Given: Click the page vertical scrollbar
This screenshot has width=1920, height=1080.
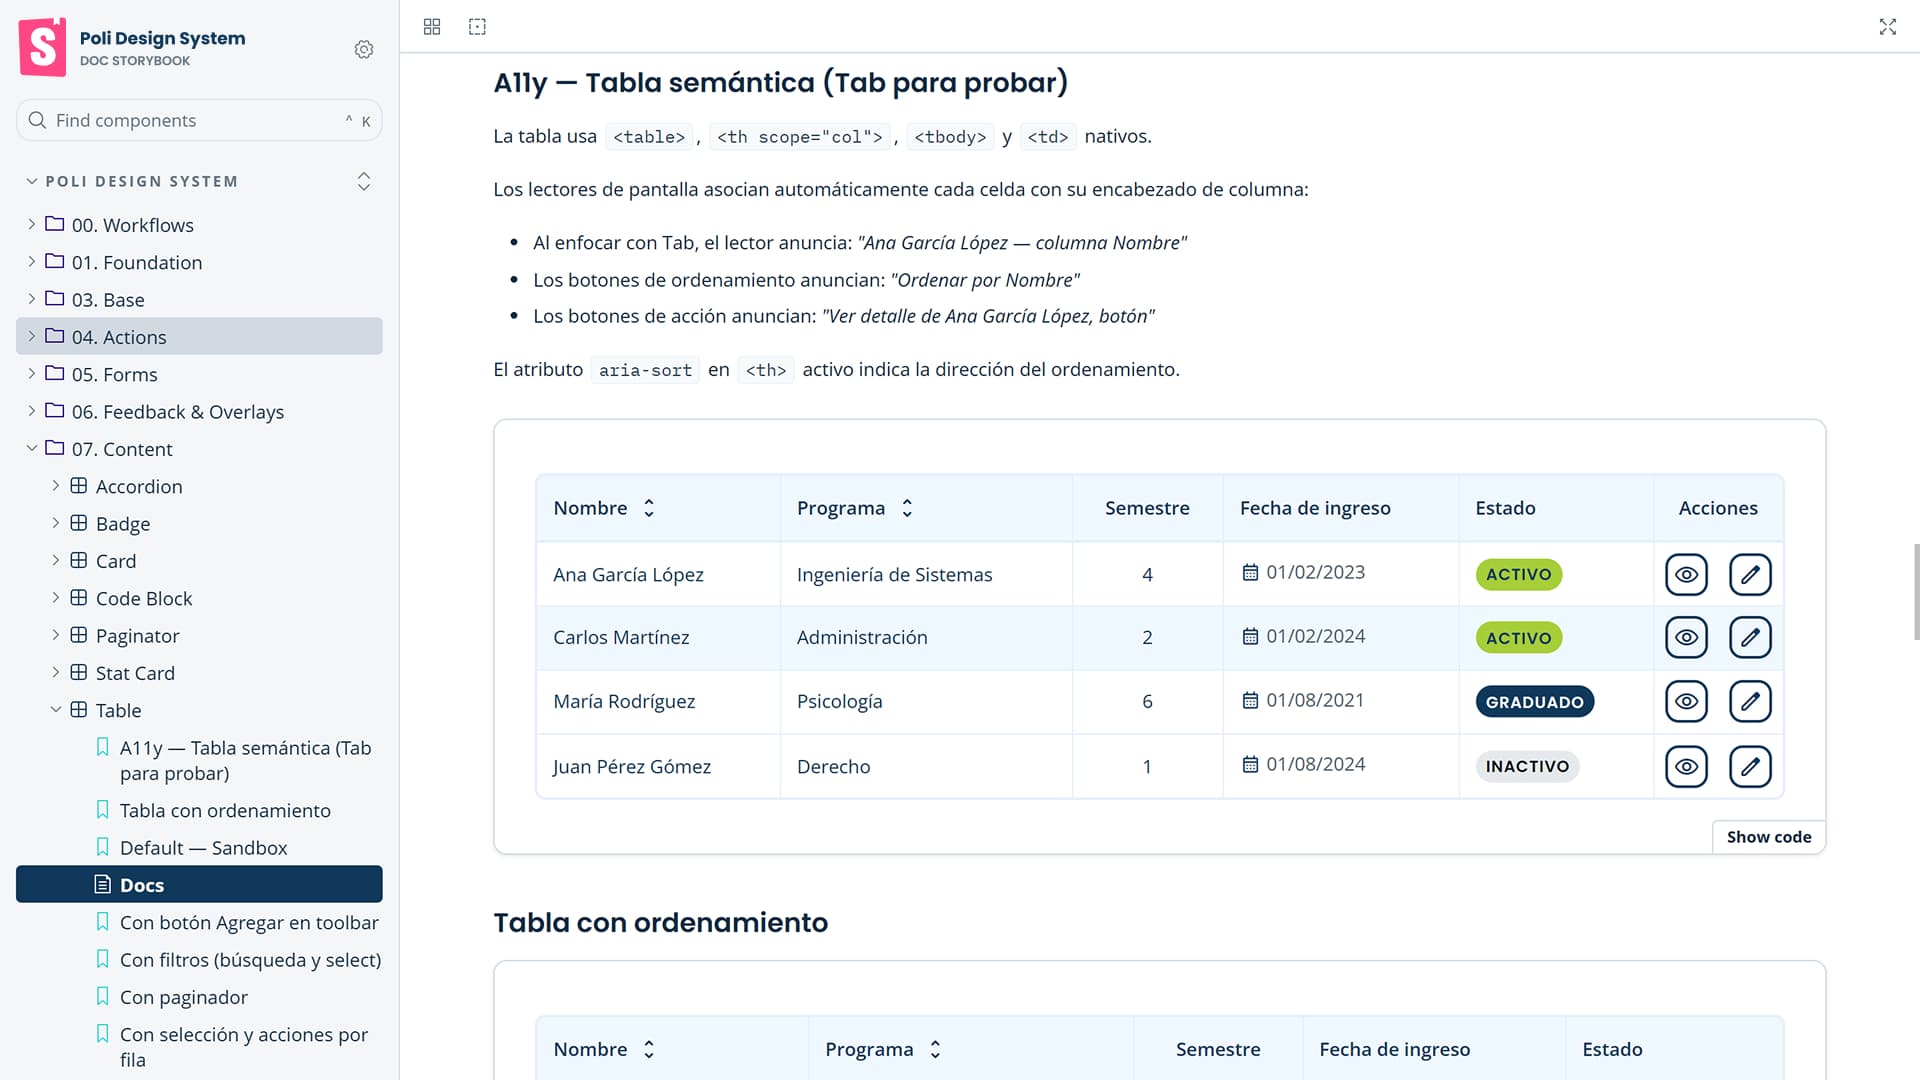Looking at the screenshot, I should tap(1916, 592).
